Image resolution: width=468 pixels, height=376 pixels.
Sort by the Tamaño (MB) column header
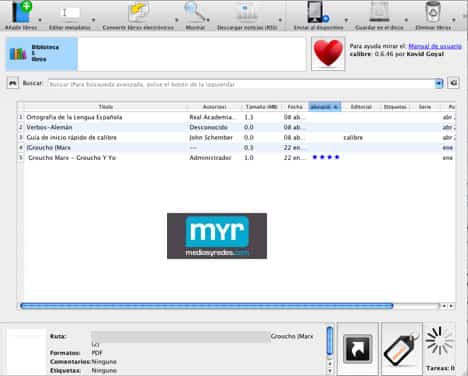click(261, 107)
